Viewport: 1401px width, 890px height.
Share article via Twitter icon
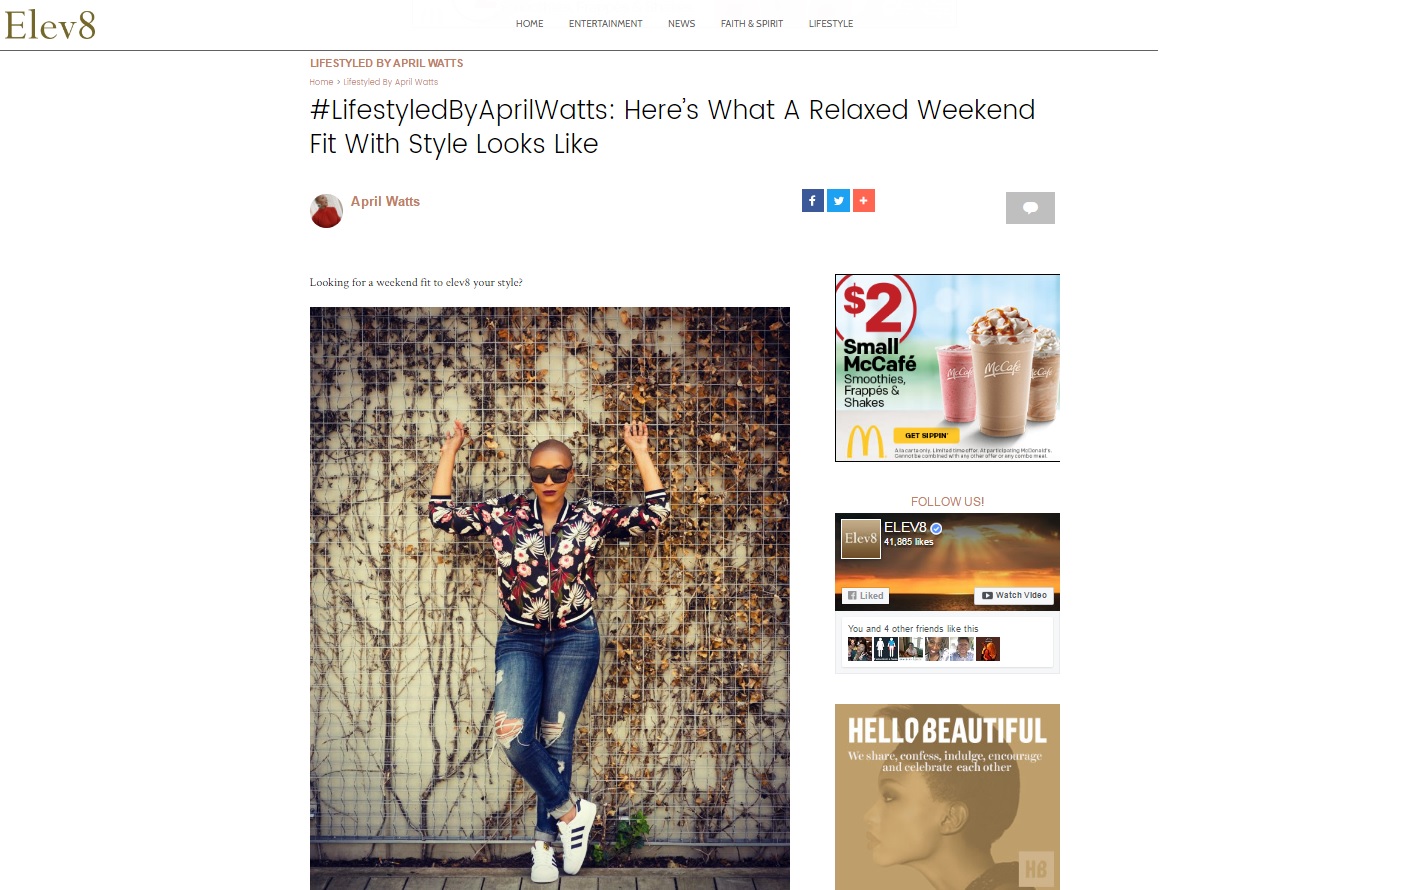click(x=839, y=201)
